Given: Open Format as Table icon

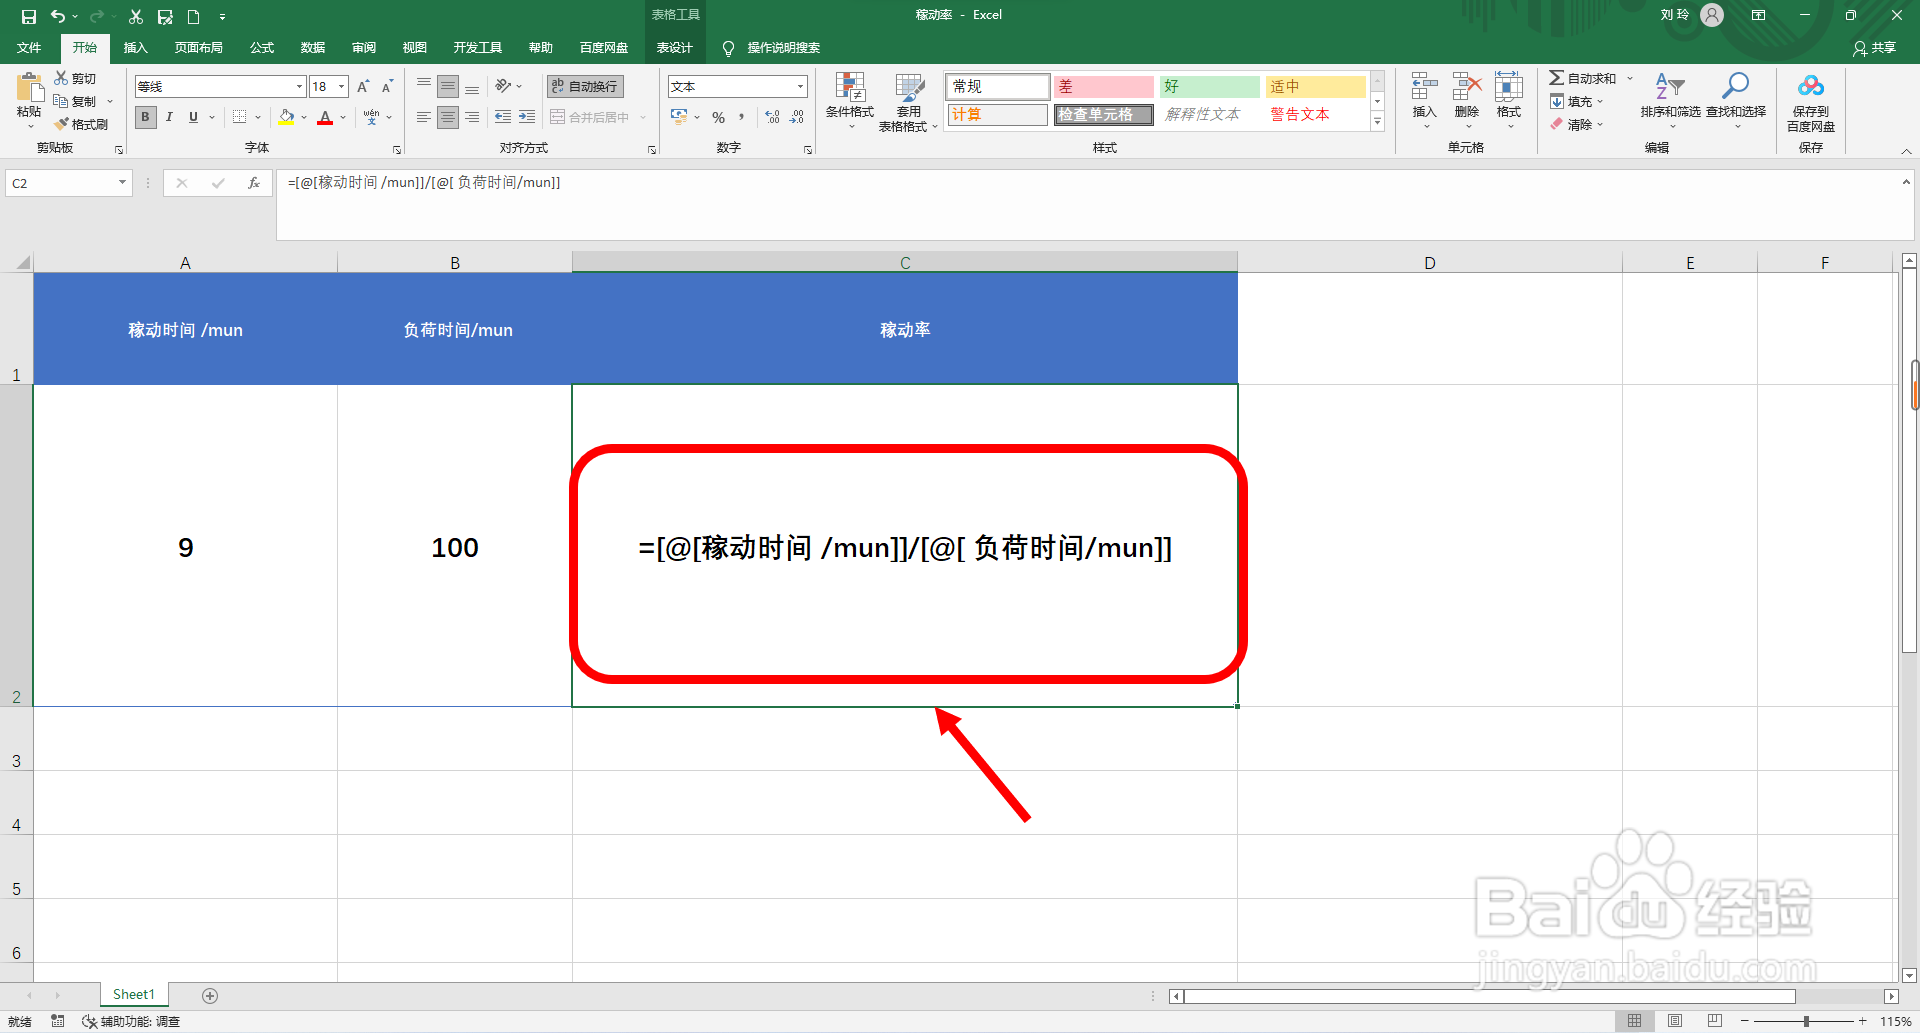Looking at the screenshot, I should (909, 87).
